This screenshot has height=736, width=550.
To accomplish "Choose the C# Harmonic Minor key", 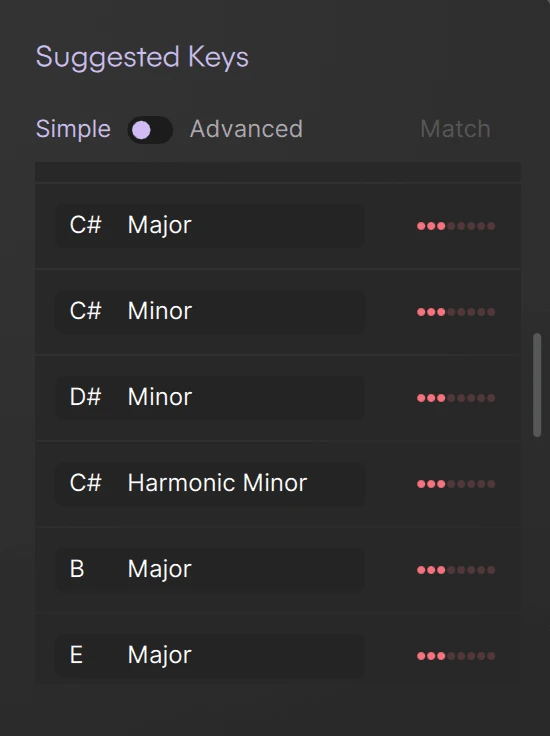I will click(210, 483).
